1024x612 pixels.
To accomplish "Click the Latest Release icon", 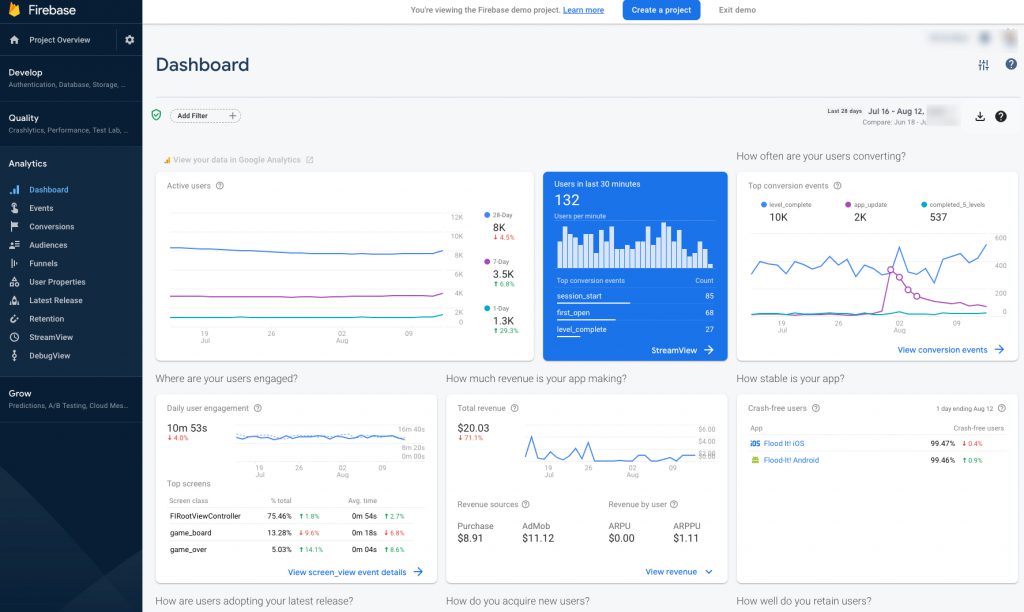I will (x=14, y=300).
